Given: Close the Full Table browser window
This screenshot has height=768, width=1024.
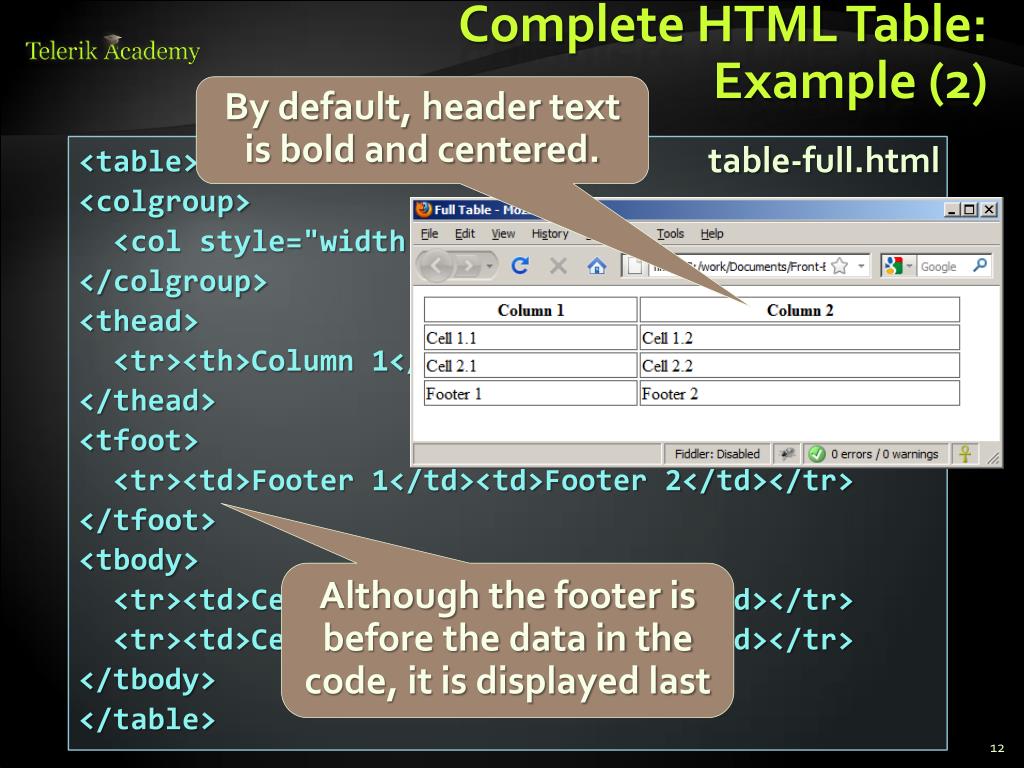Looking at the screenshot, I should click(x=989, y=210).
